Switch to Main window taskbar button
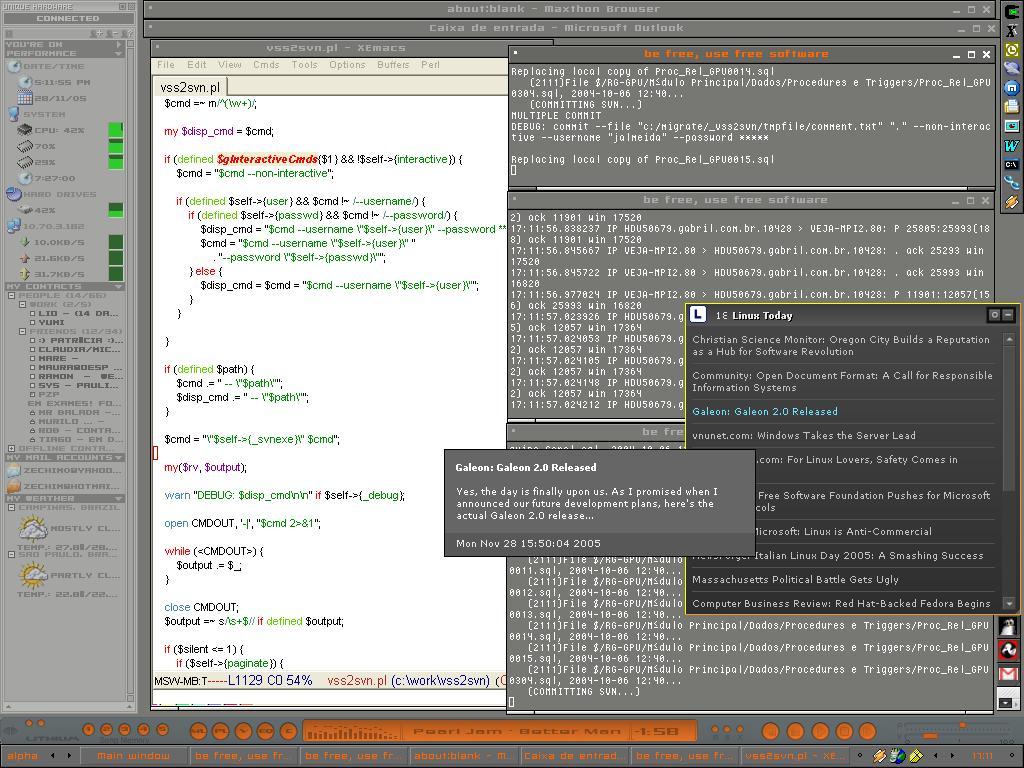Image resolution: width=1024 pixels, height=768 pixels. 134,756
